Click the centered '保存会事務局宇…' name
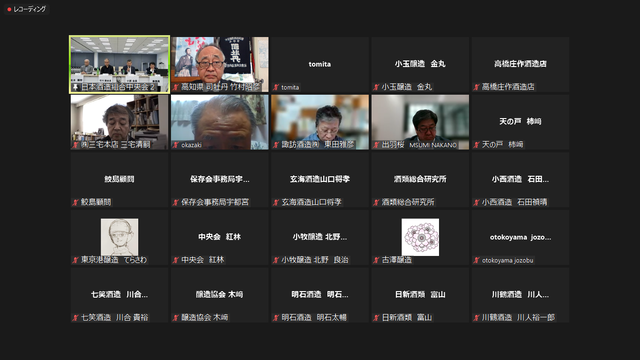Viewport: 640px width, 360px height. (220, 179)
